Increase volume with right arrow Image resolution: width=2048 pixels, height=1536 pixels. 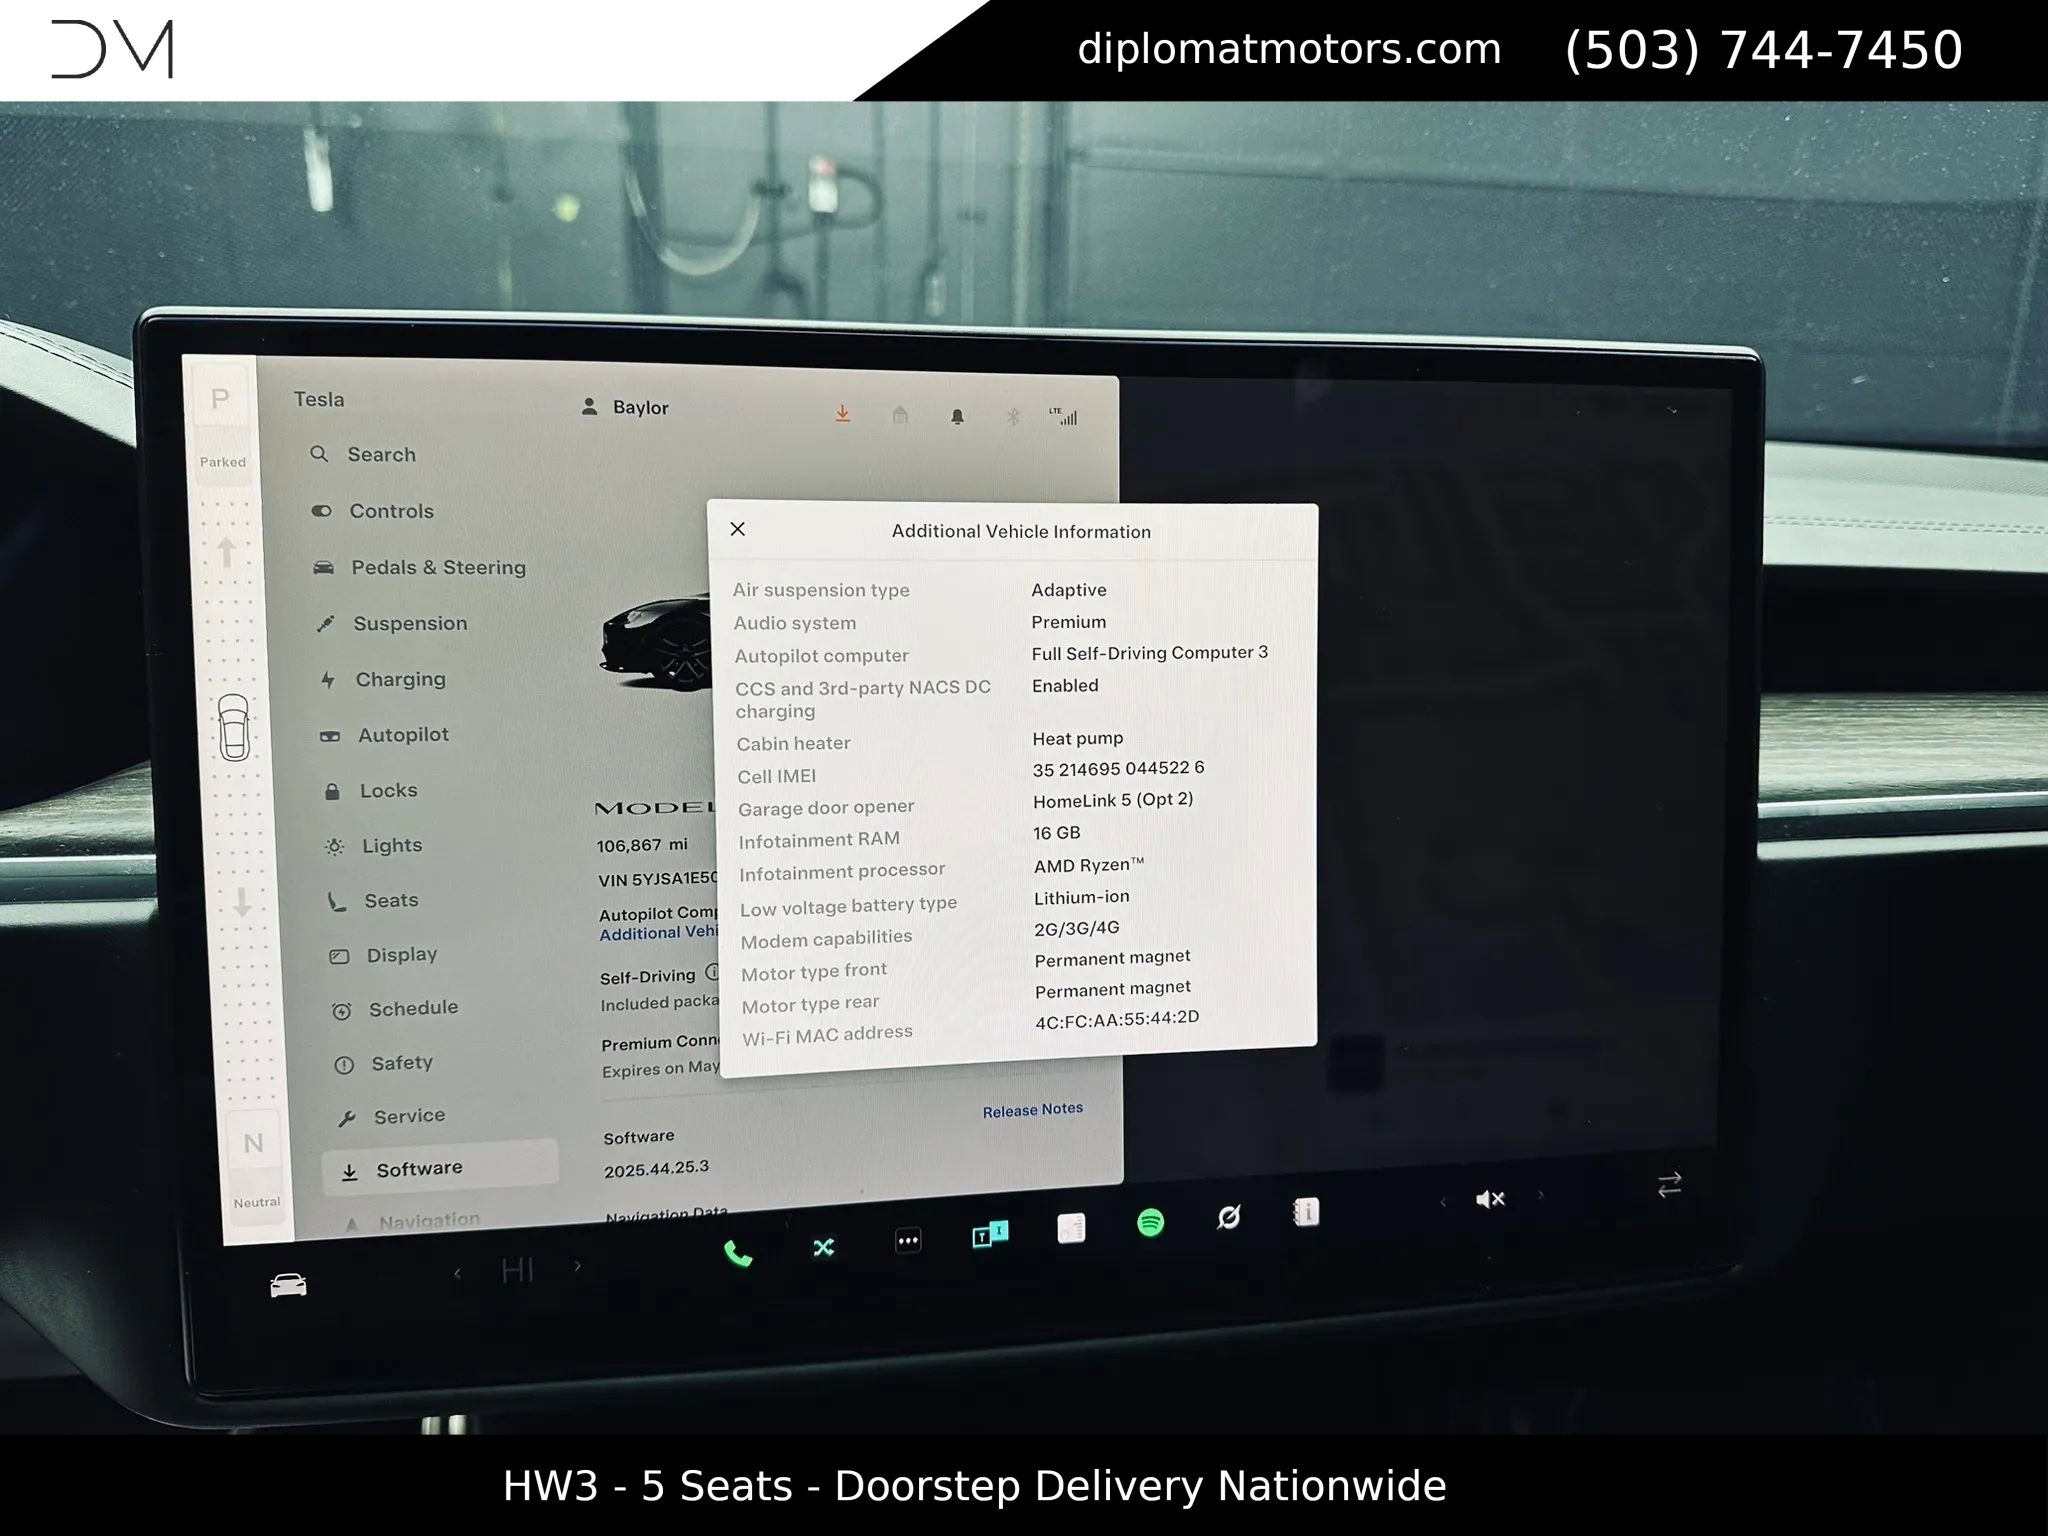(1540, 1194)
